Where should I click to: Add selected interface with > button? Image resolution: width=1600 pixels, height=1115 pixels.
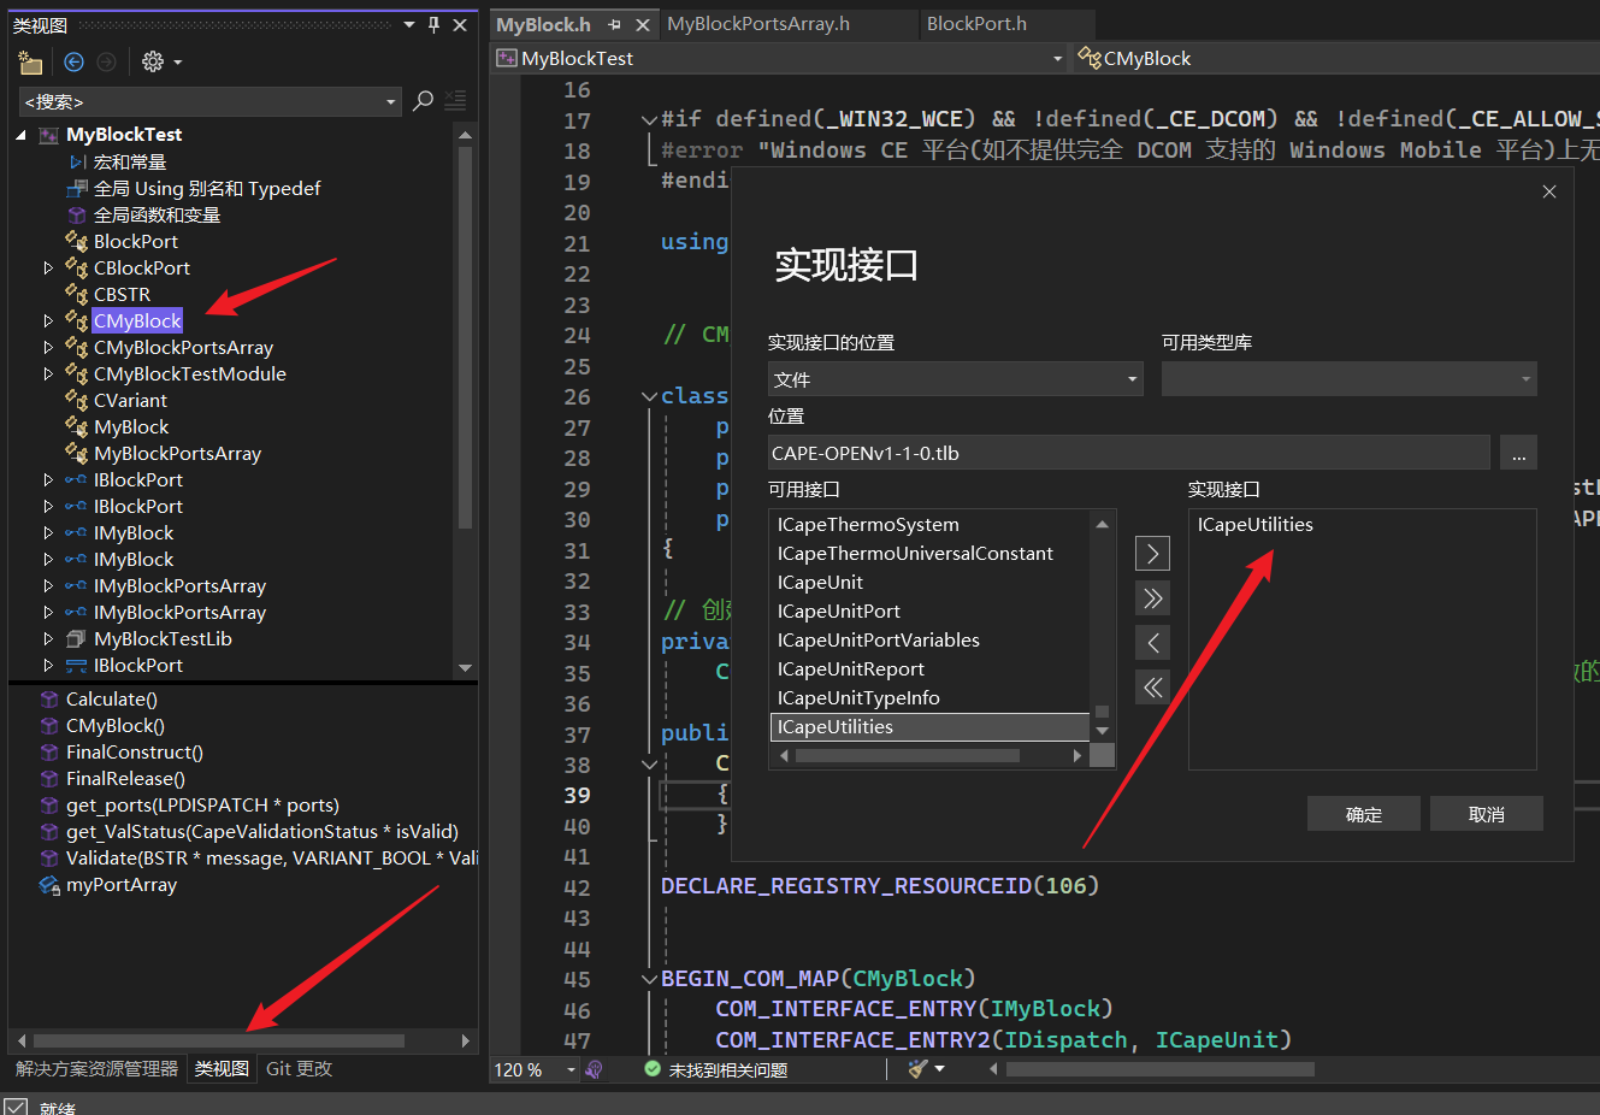[x=1152, y=554]
